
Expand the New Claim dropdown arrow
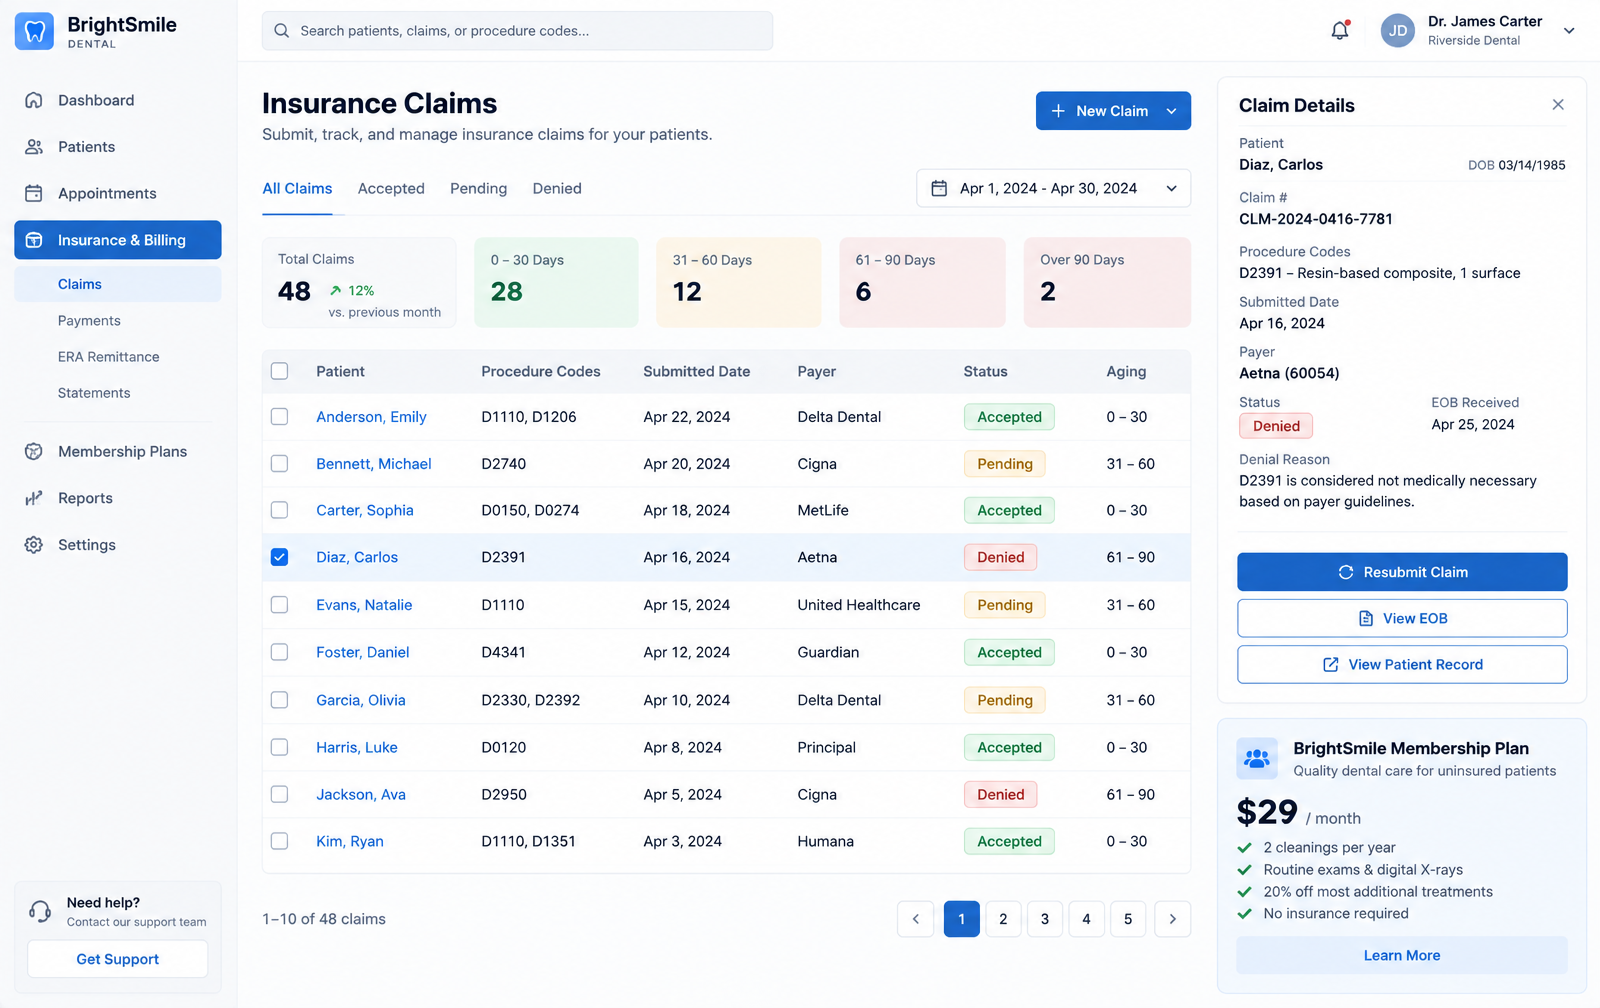(x=1172, y=111)
